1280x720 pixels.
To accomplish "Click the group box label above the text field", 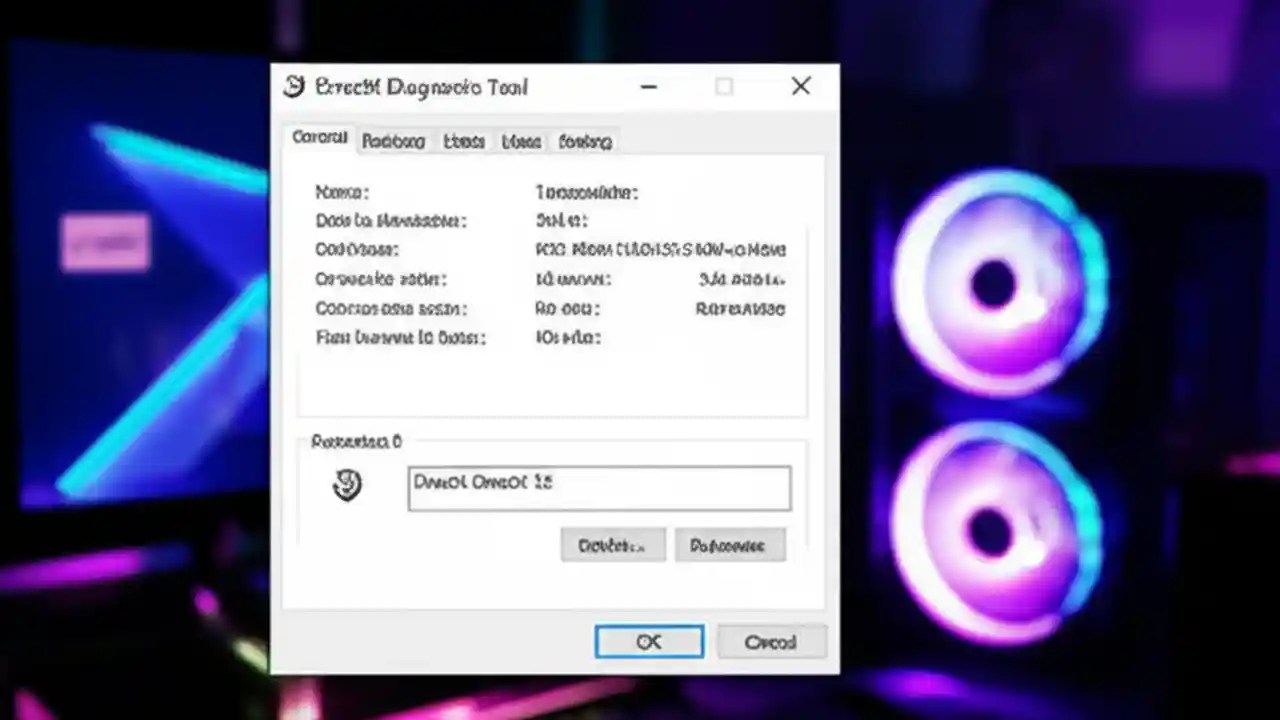I will pos(356,441).
